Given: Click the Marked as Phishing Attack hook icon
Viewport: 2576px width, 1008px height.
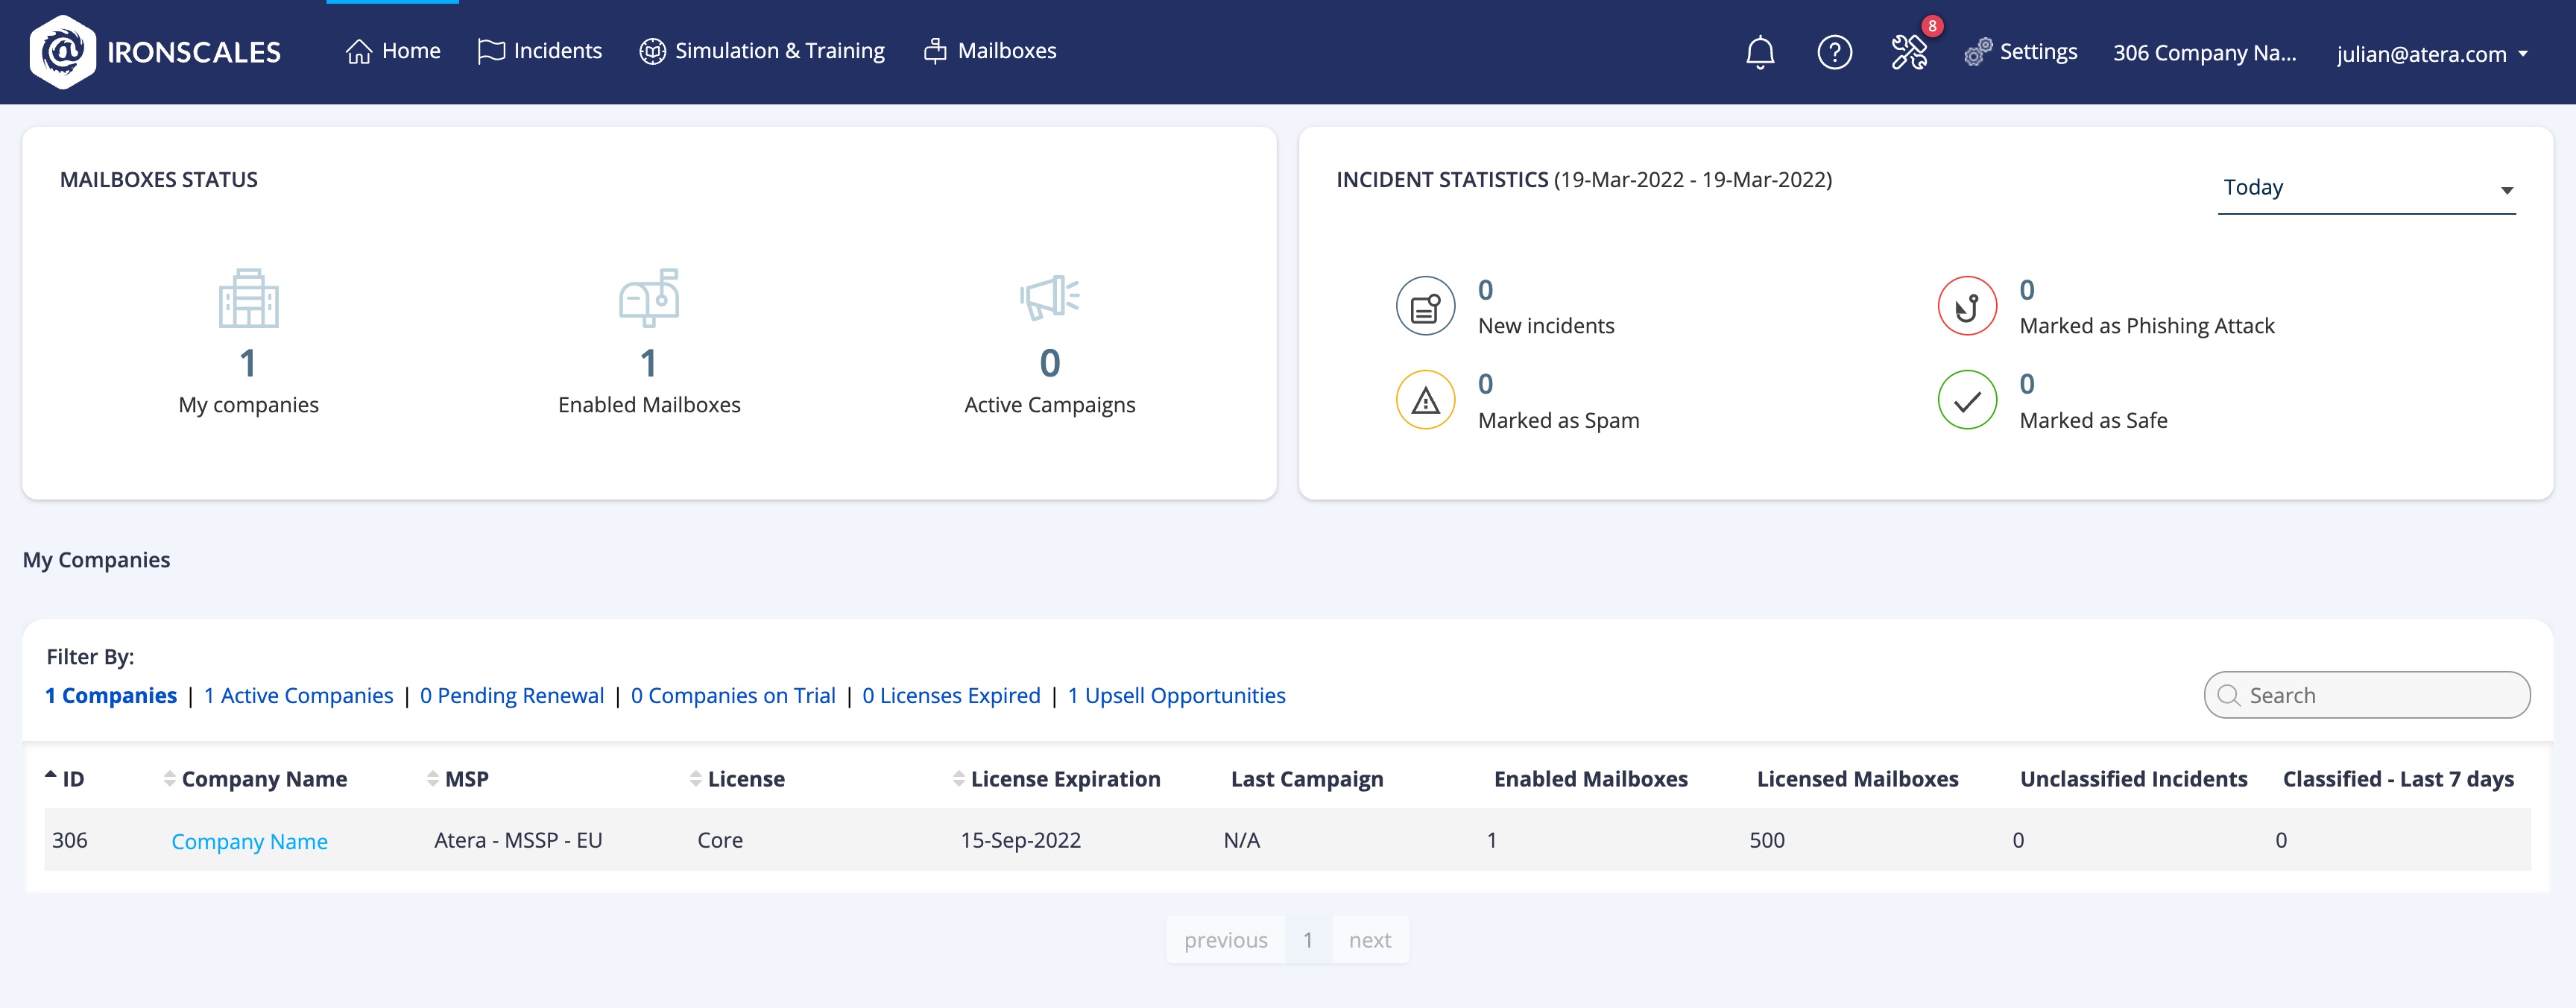Looking at the screenshot, I should point(1967,306).
